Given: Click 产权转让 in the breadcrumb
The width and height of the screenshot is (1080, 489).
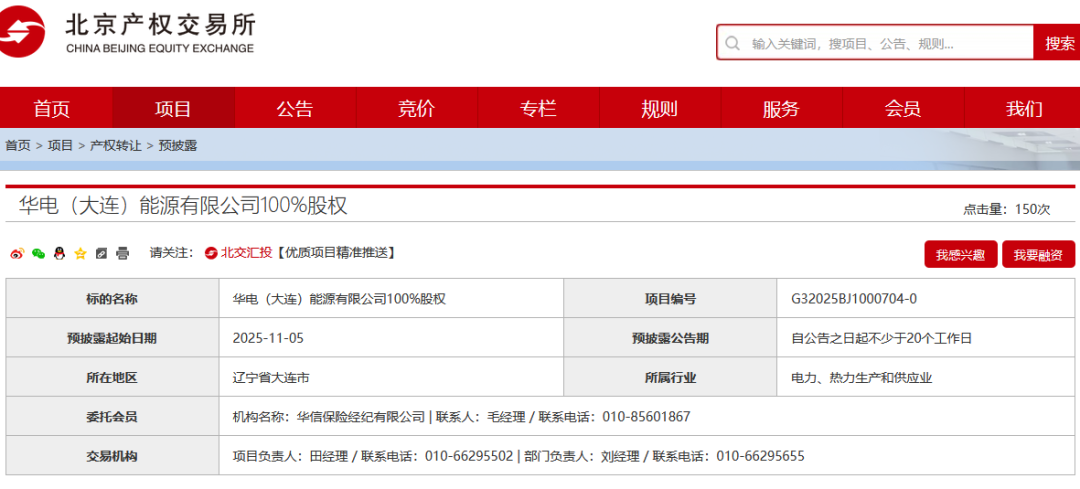Looking at the screenshot, I should (116, 145).
